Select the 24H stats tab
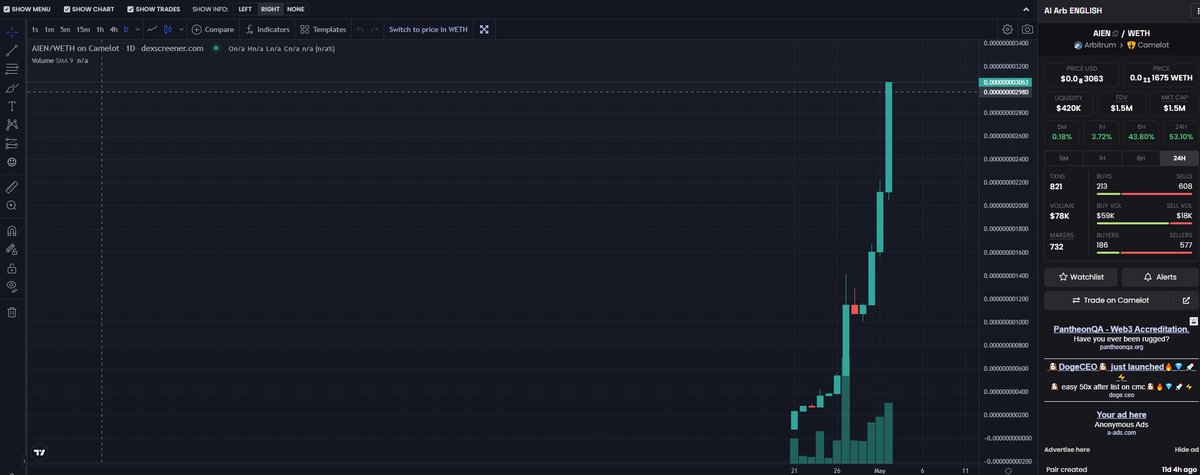Image resolution: width=1200 pixels, height=475 pixels. pos(1179,158)
